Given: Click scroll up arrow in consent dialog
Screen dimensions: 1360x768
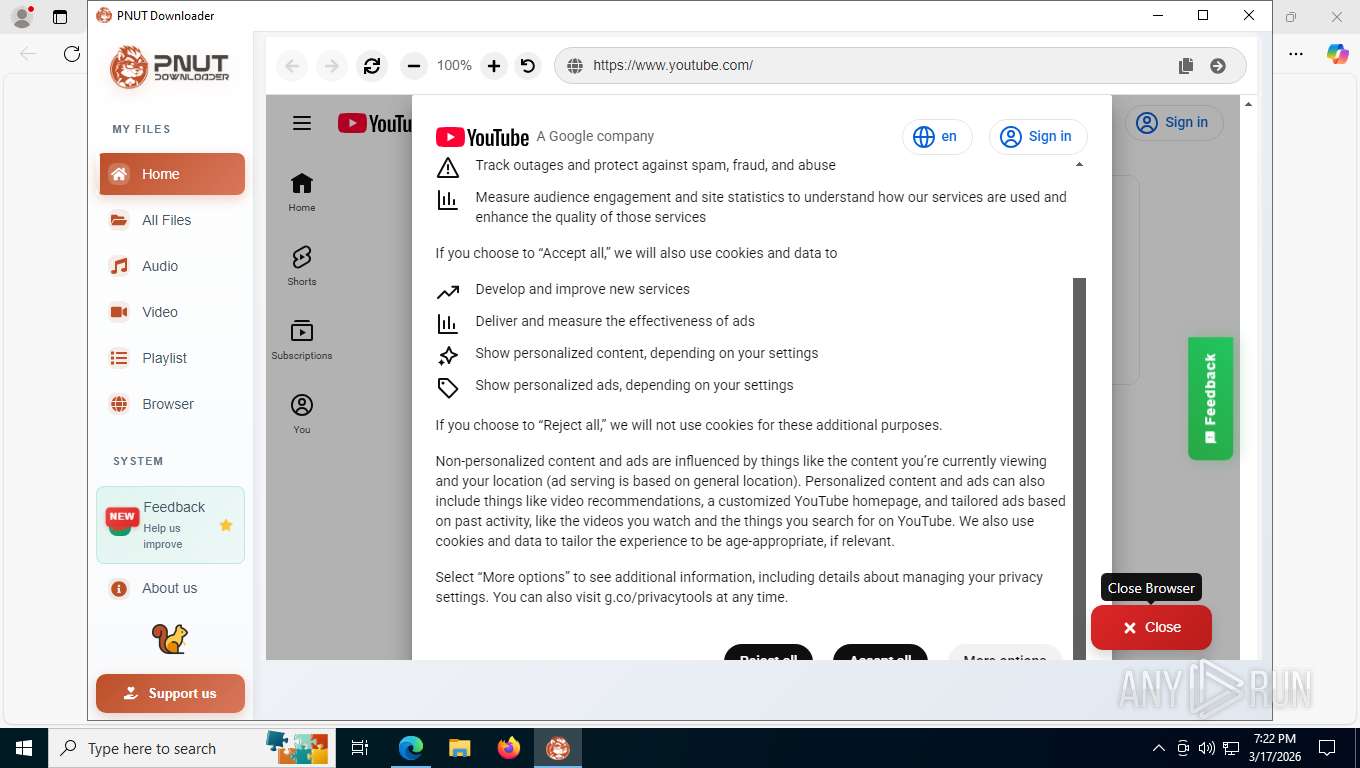Looking at the screenshot, I should tap(1079, 164).
